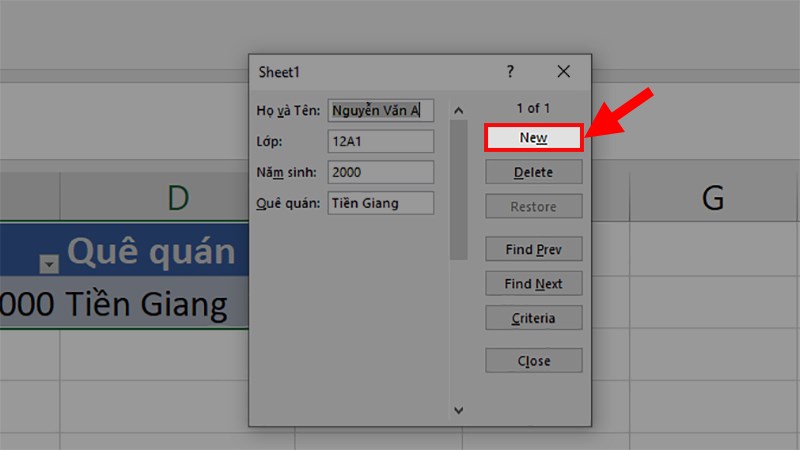Click the Sheet1 dialog title
This screenshot has height=450, width=800.
pos(279,72)
